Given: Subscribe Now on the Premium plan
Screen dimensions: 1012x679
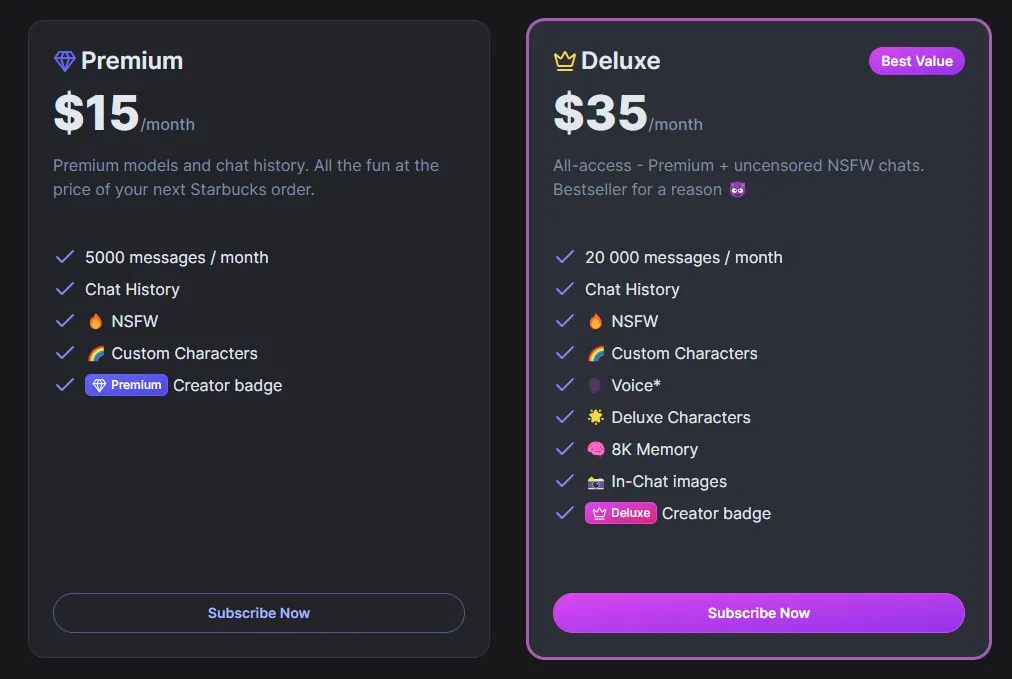Looking at the screenshot, I should 258,613.
